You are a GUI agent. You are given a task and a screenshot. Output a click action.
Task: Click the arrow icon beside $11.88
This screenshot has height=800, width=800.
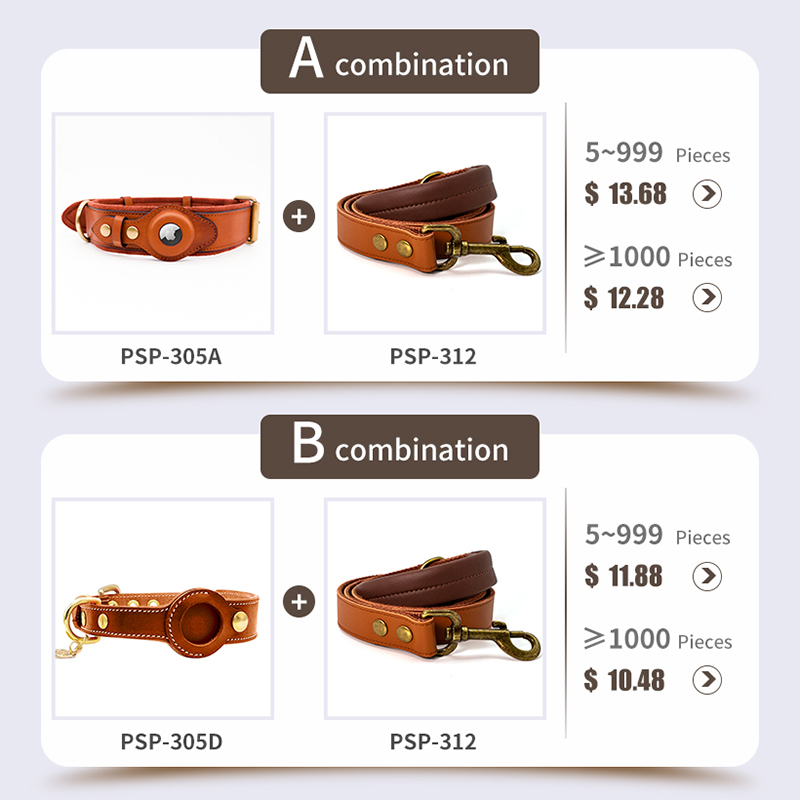707,575
